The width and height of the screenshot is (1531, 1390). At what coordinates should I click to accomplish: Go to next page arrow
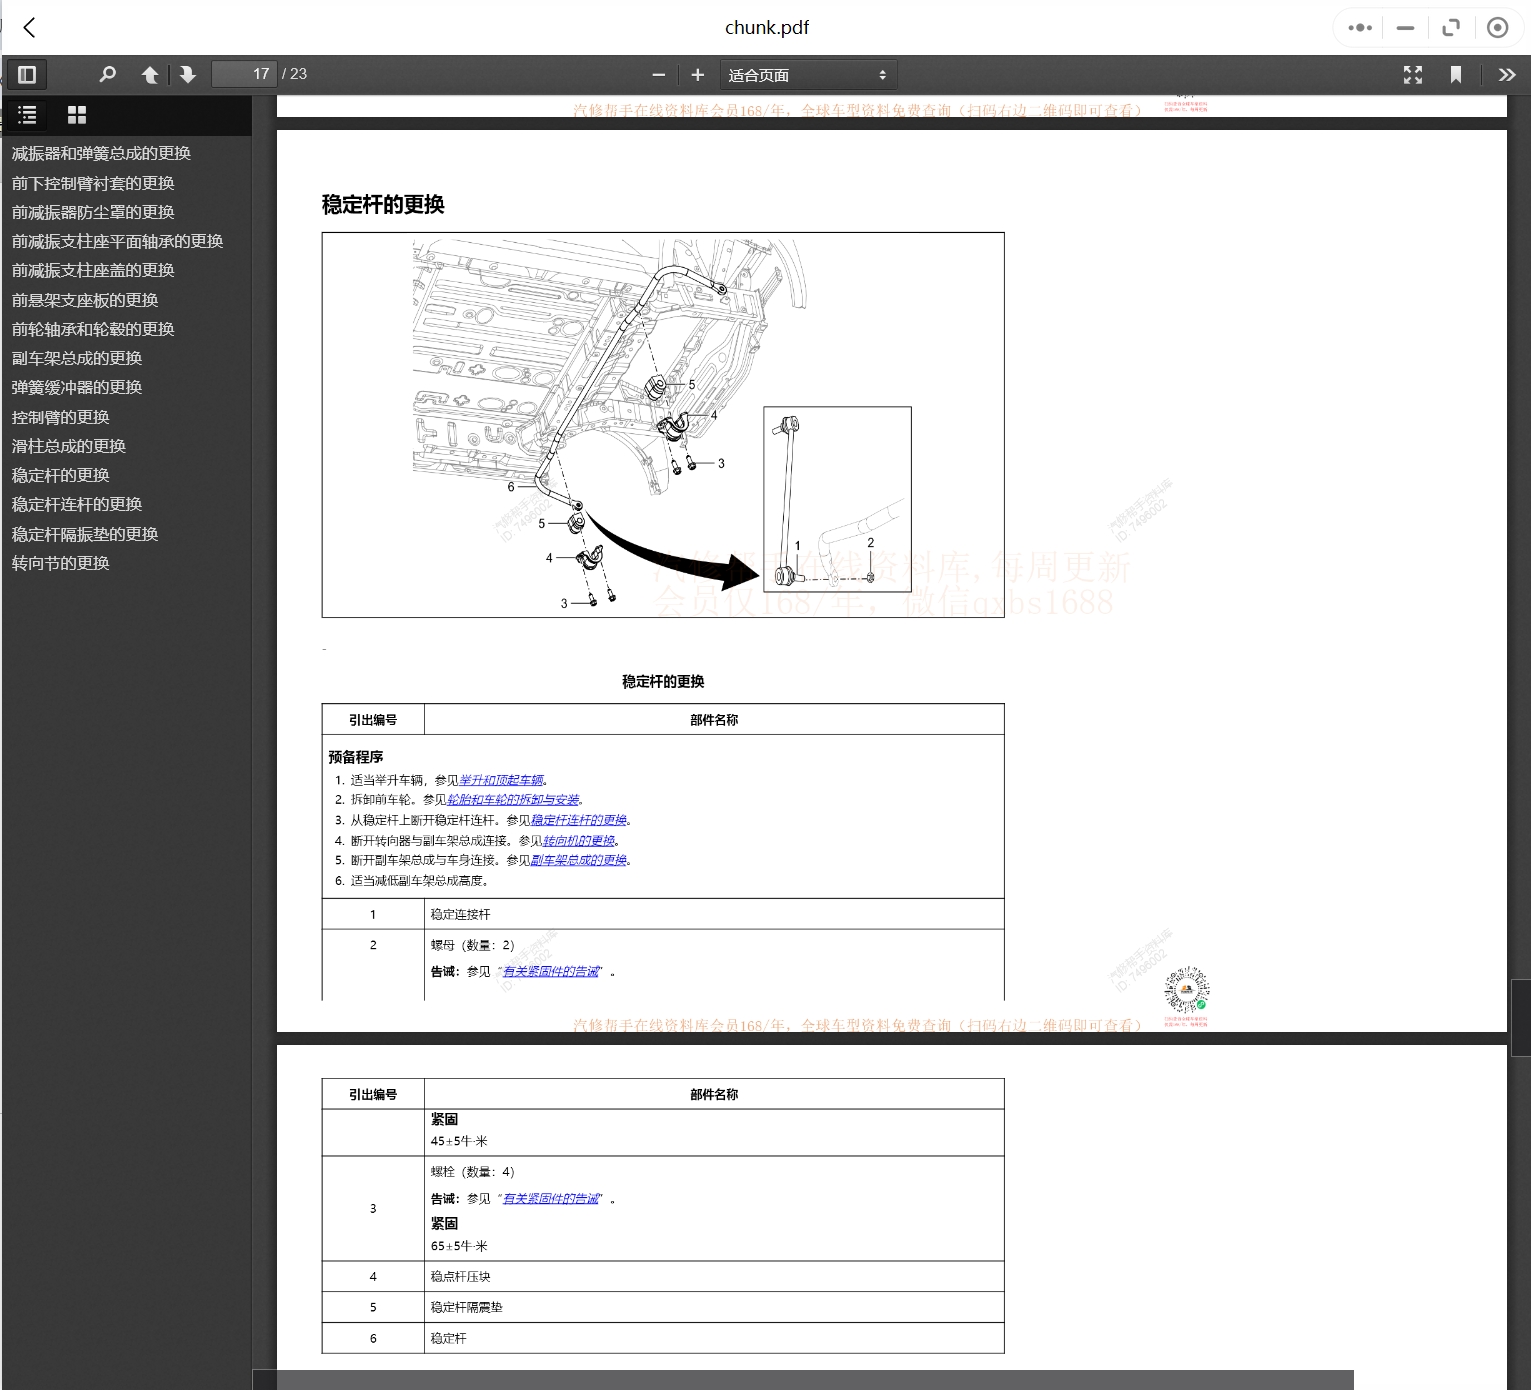[x=187, y=74]
